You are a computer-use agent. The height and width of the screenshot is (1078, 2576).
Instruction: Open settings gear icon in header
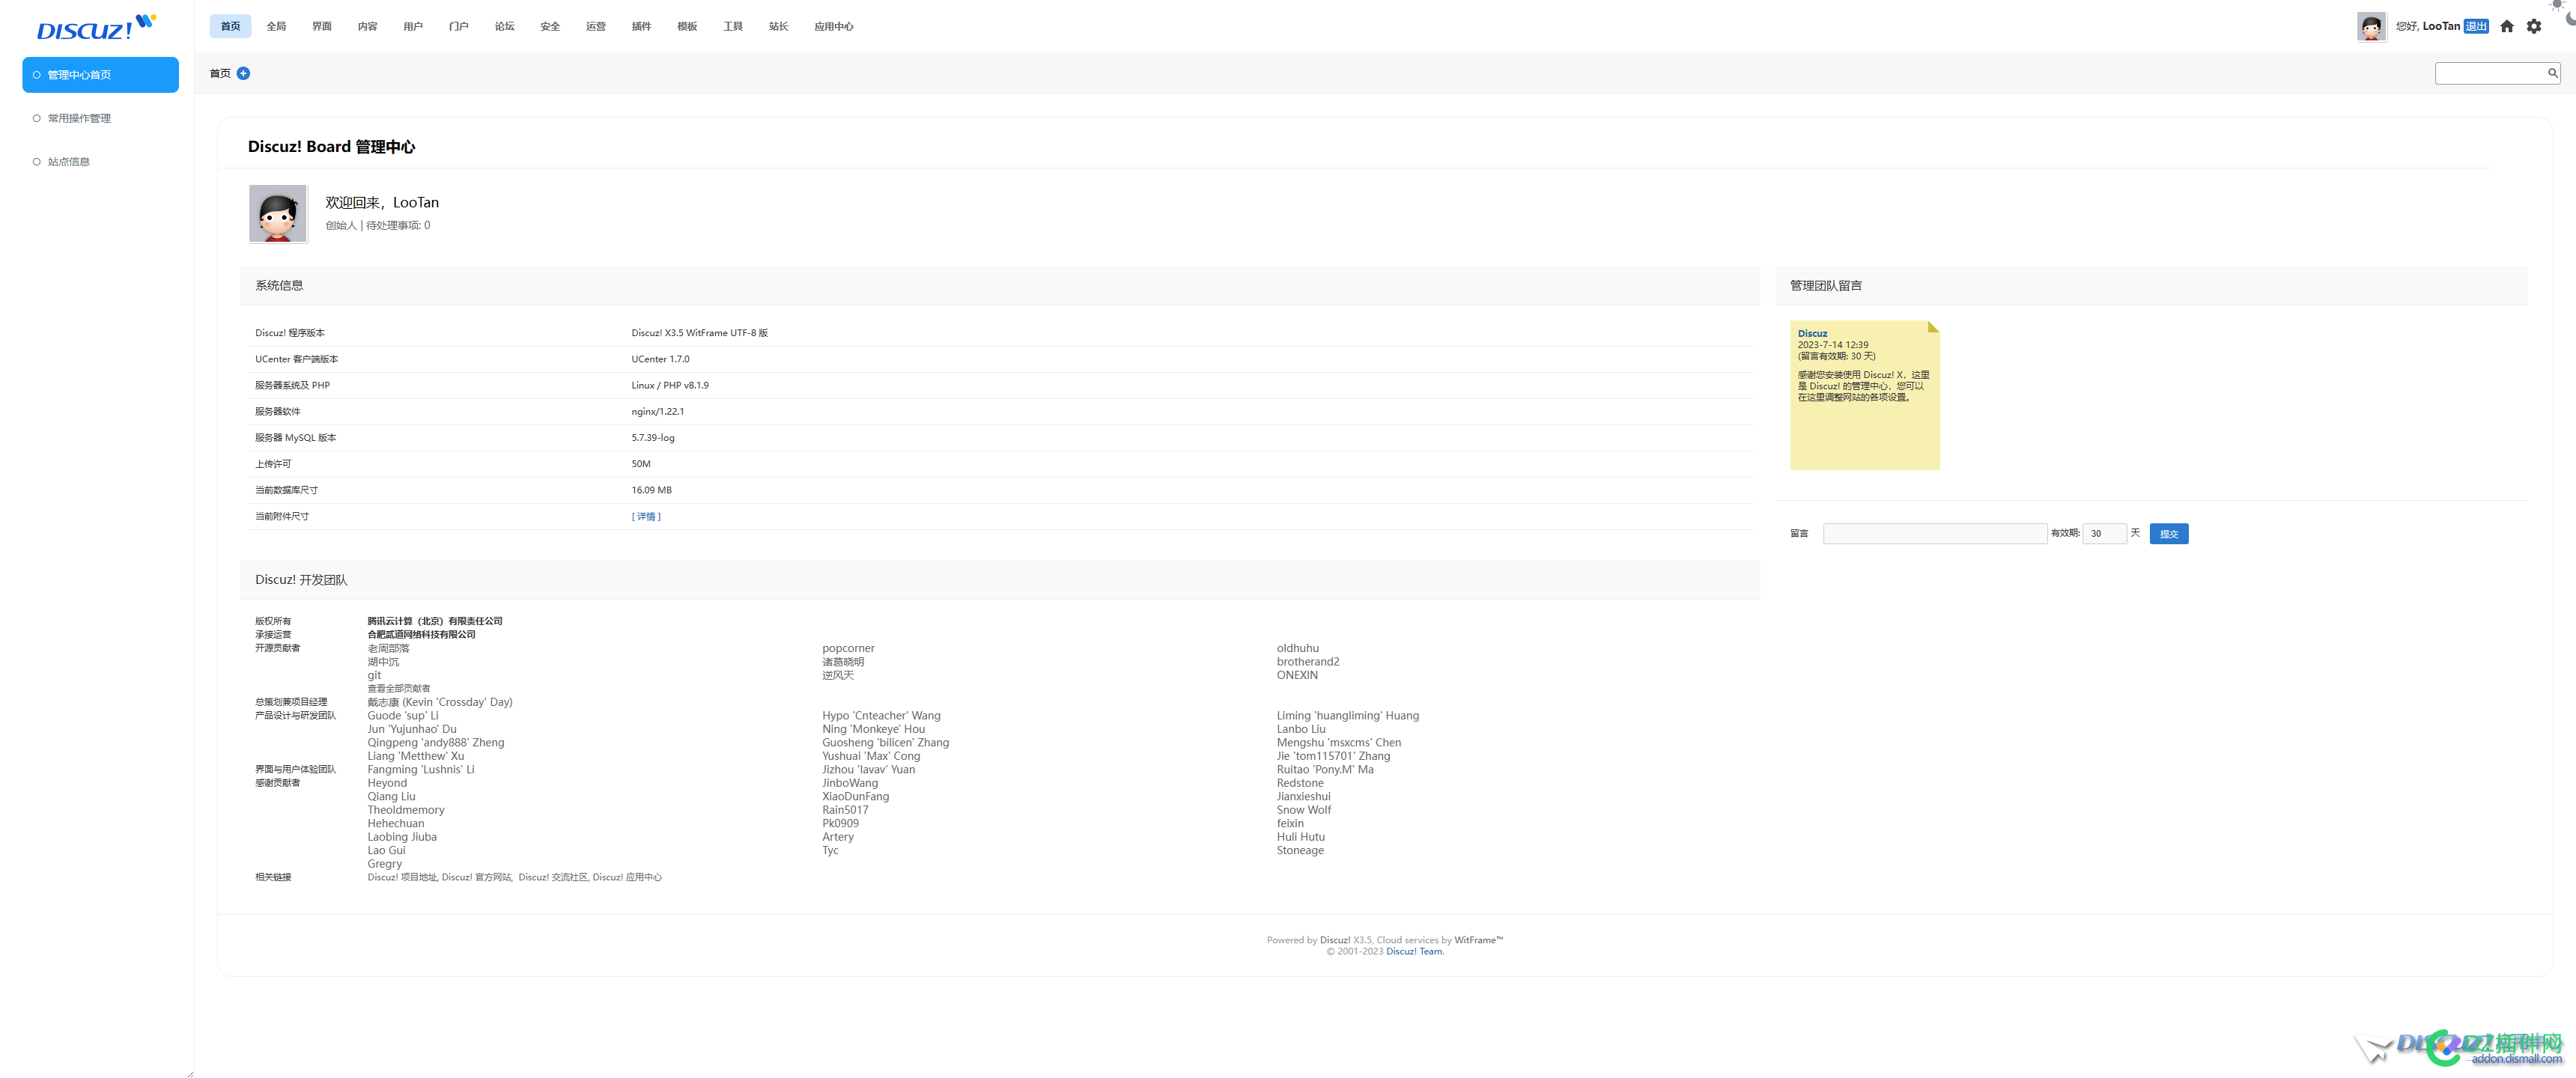tap(2533, 27)
